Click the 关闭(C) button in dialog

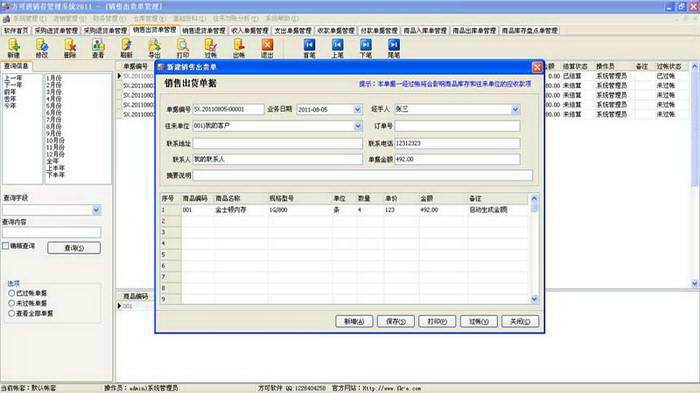pos(520,322)
